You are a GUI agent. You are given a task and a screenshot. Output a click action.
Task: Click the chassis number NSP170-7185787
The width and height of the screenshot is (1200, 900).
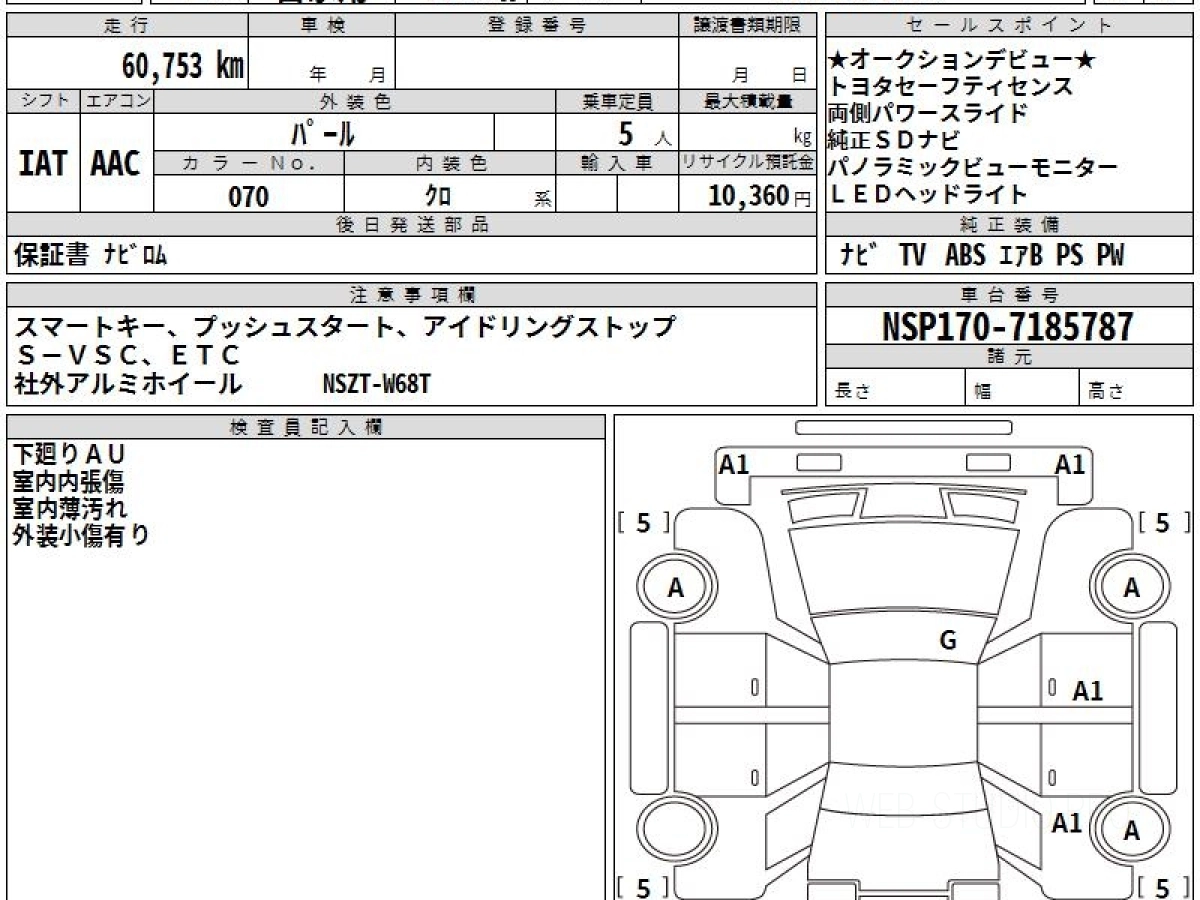click(1008, 327)
